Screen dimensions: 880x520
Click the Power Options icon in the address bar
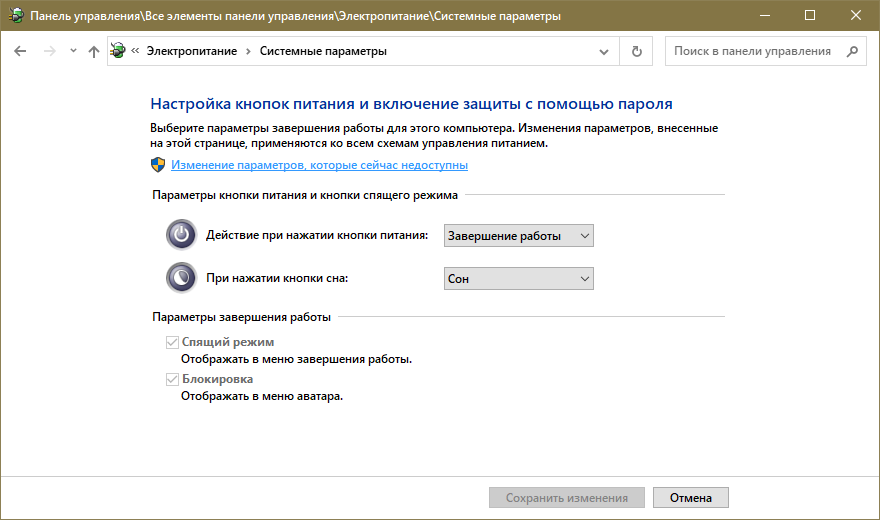coord(119,51)
